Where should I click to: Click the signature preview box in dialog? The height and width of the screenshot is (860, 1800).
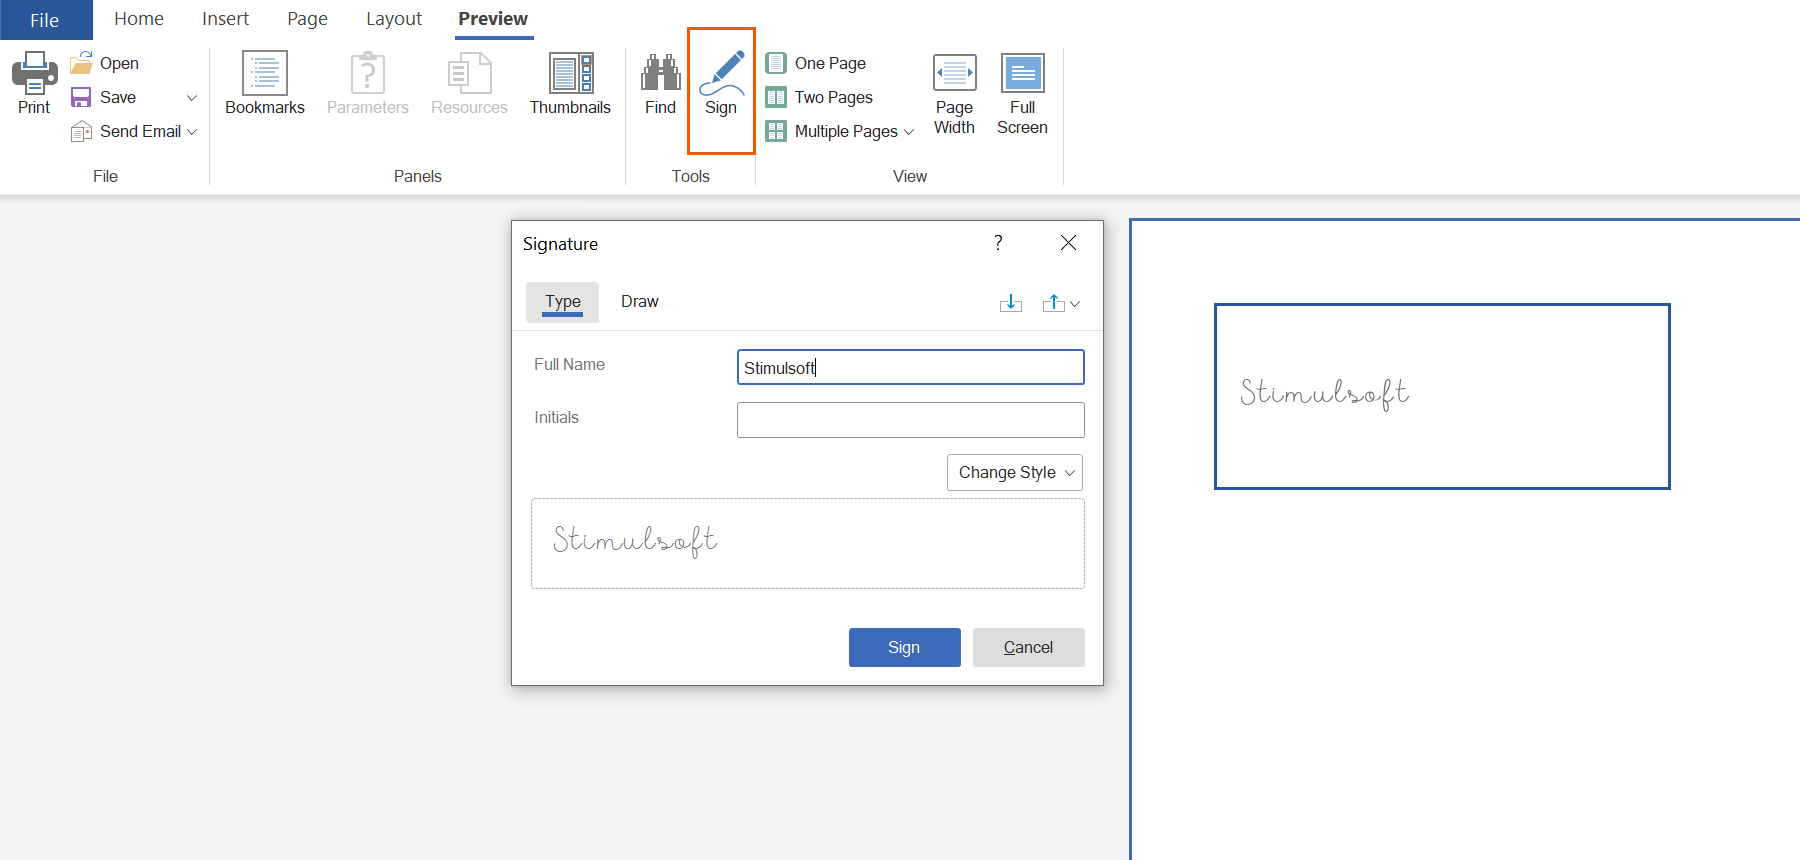pyautogui.click(x=808, y=544)
